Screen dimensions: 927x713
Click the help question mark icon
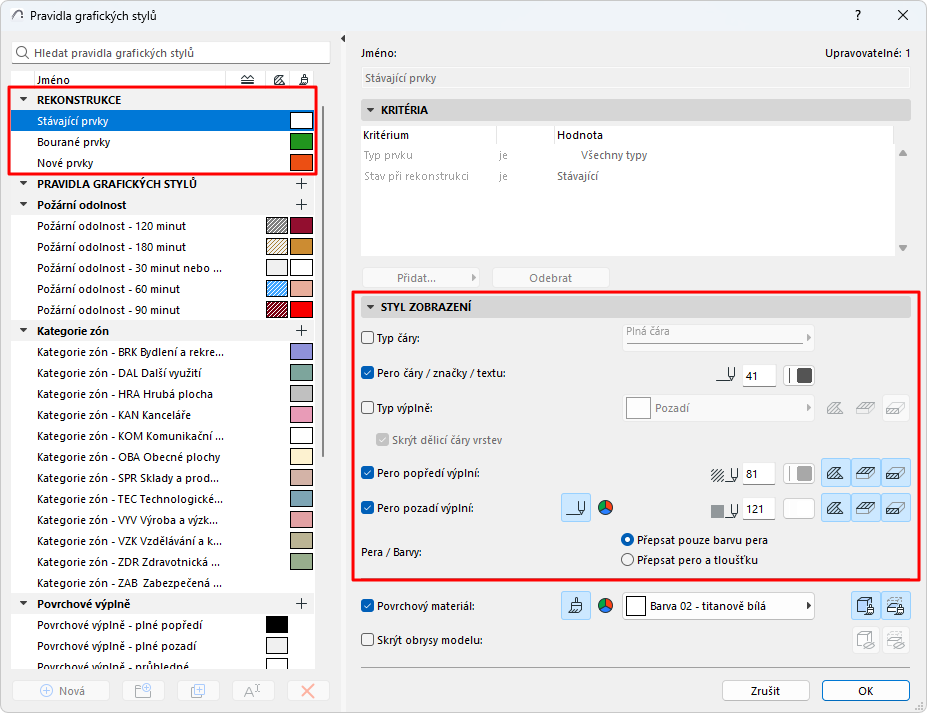(858, 15)
